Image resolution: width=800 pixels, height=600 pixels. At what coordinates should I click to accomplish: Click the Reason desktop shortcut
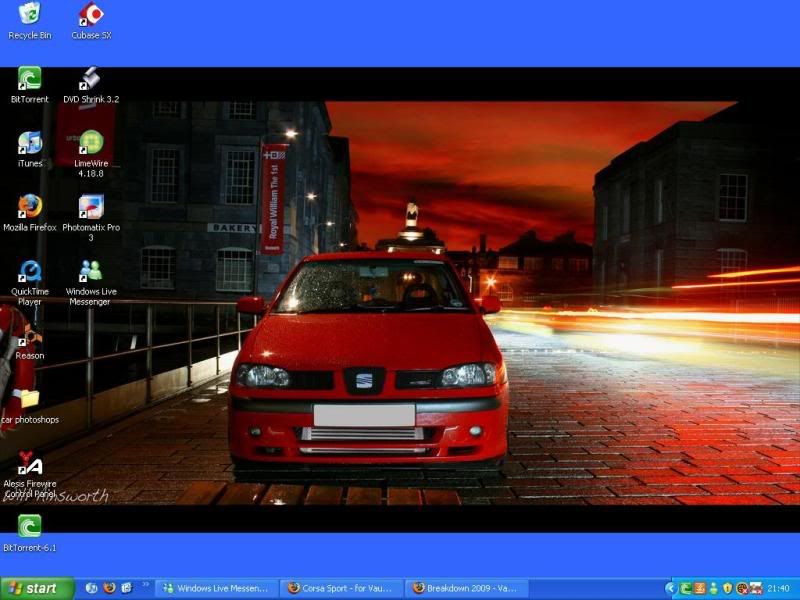click(30, 336)
